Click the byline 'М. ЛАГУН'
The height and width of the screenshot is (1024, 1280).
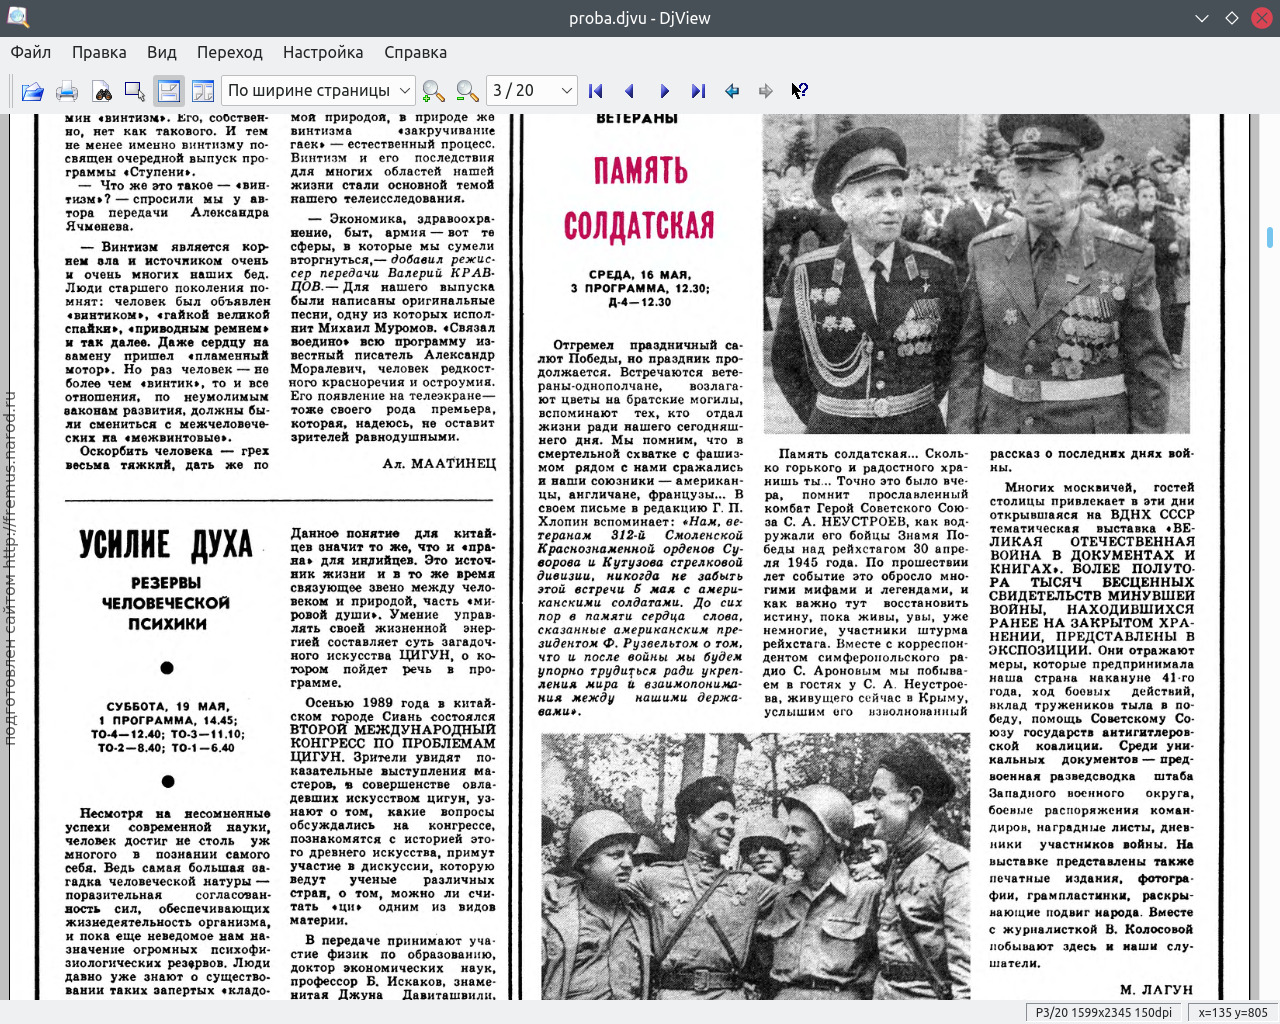pos(1156,990)
